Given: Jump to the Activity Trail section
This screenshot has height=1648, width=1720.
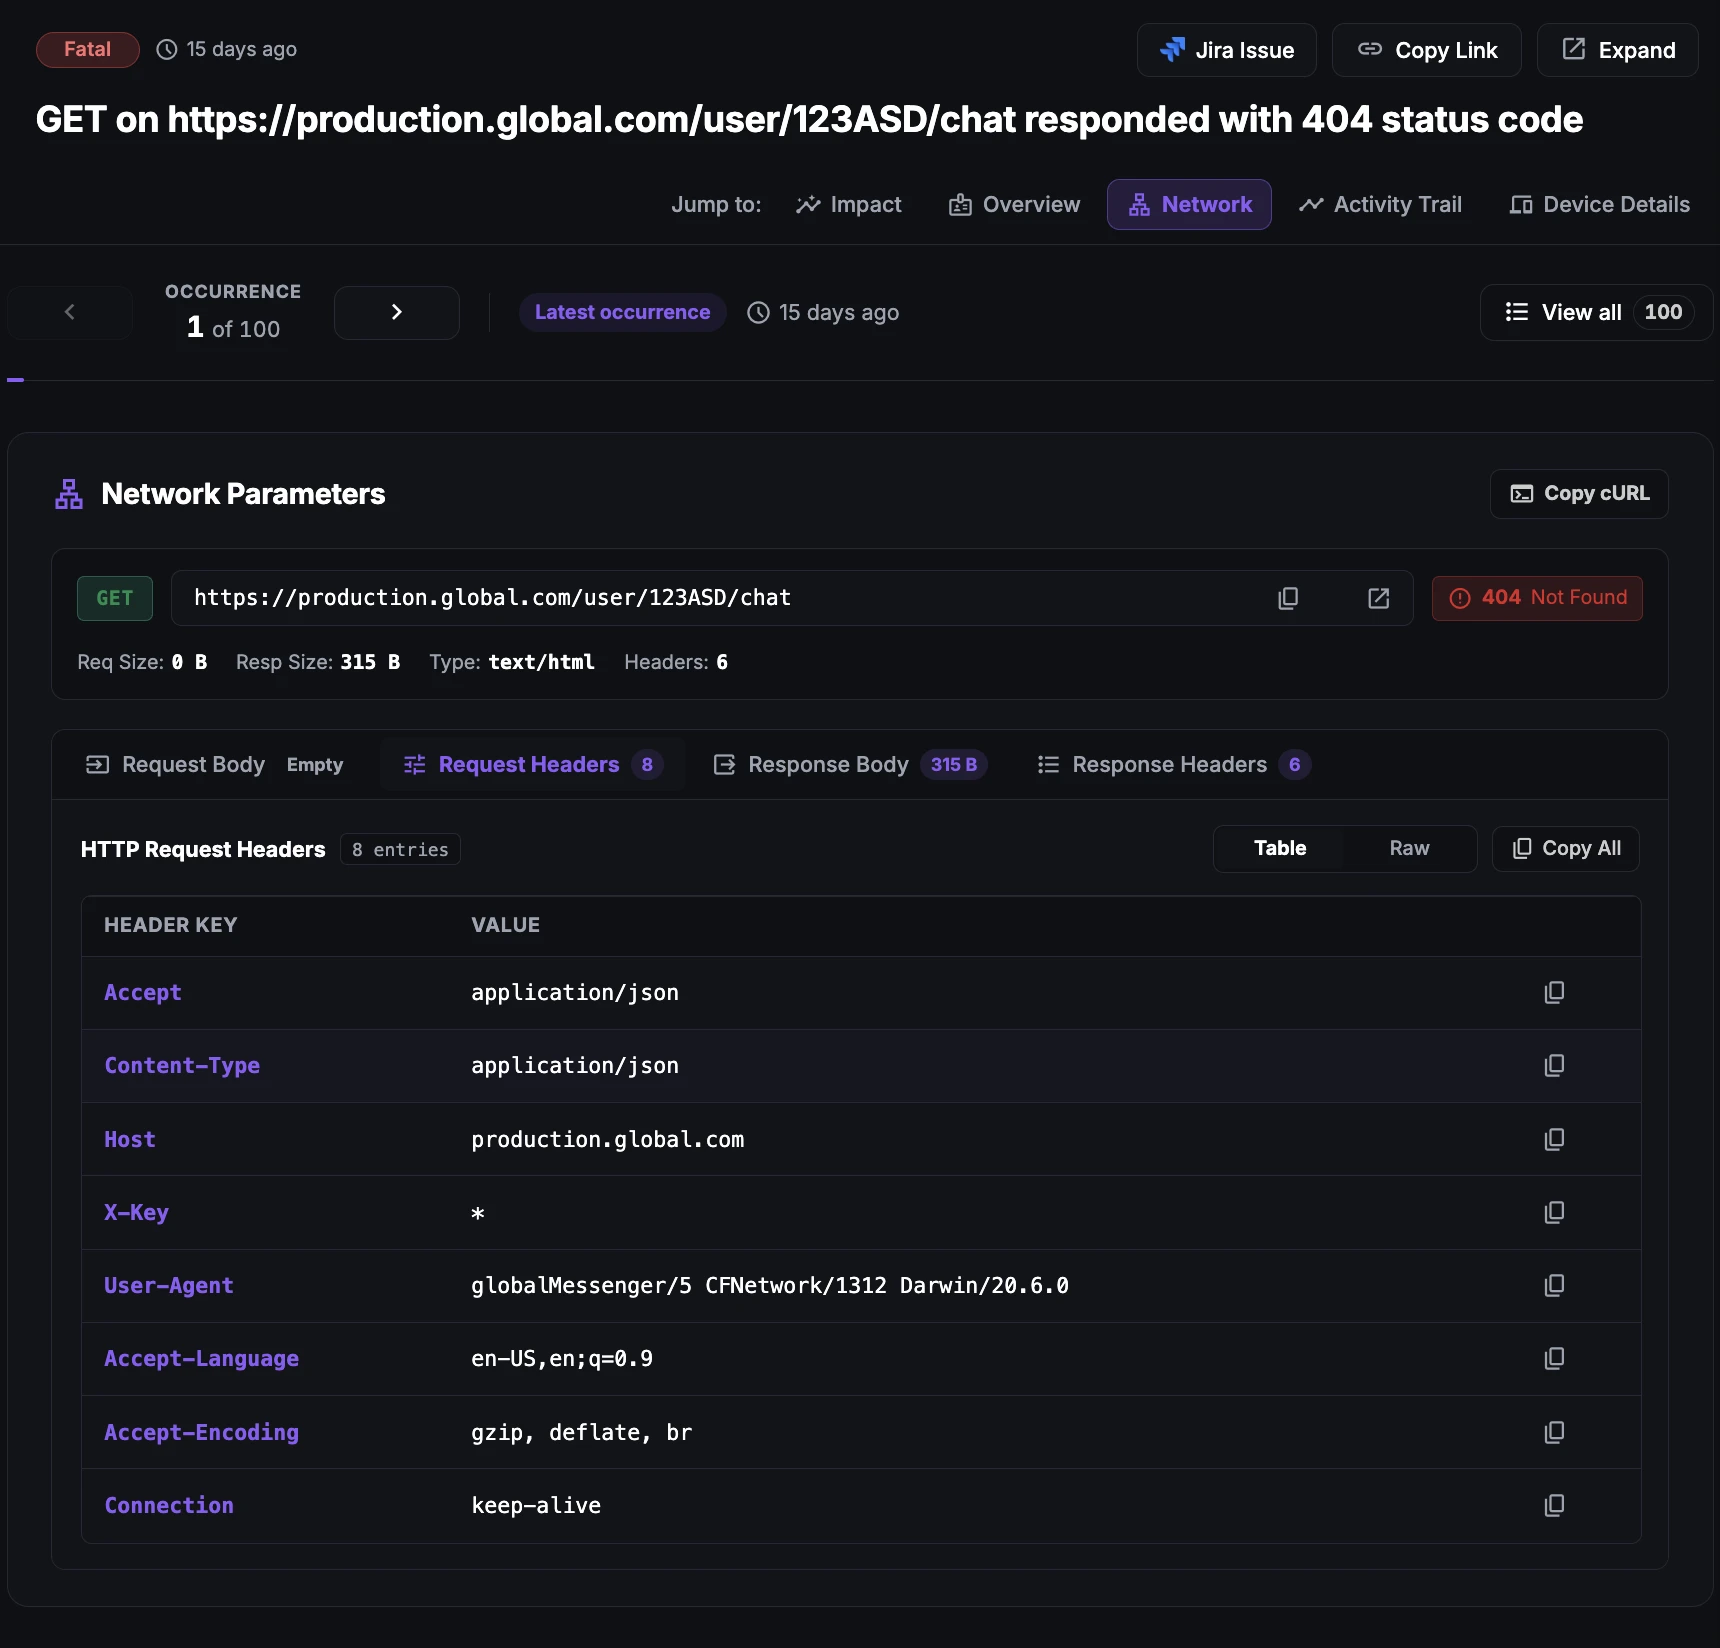Looking at the screenshot, I should click(x=1380, y=204).
